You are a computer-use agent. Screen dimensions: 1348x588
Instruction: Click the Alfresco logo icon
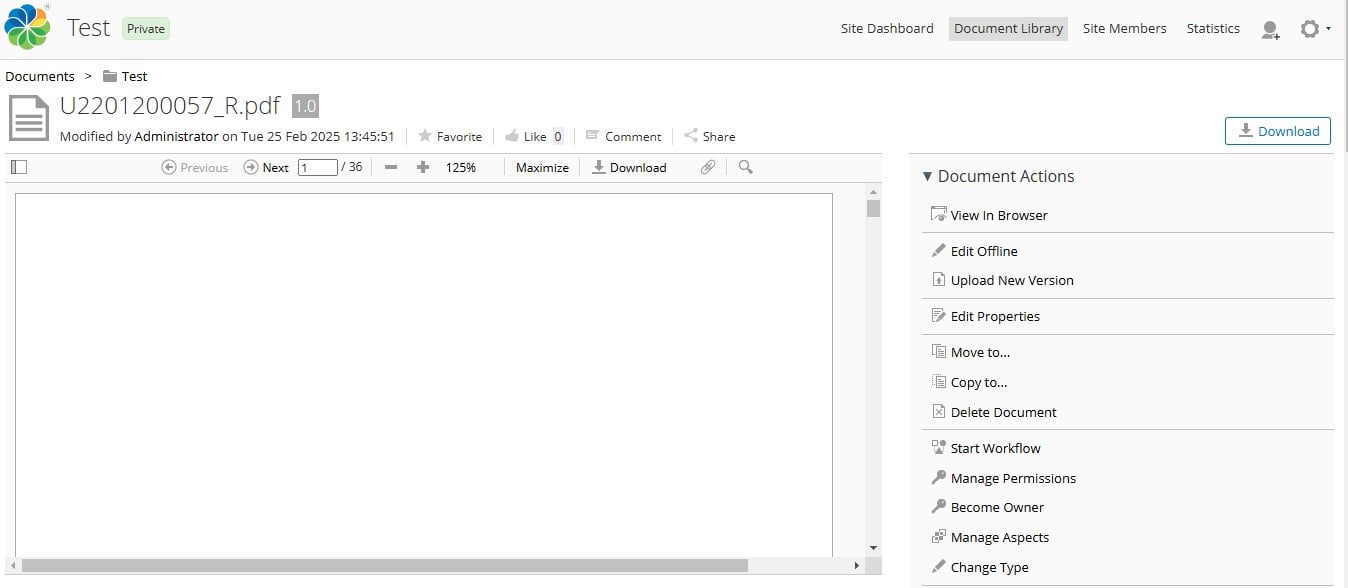tap(27, 27)
